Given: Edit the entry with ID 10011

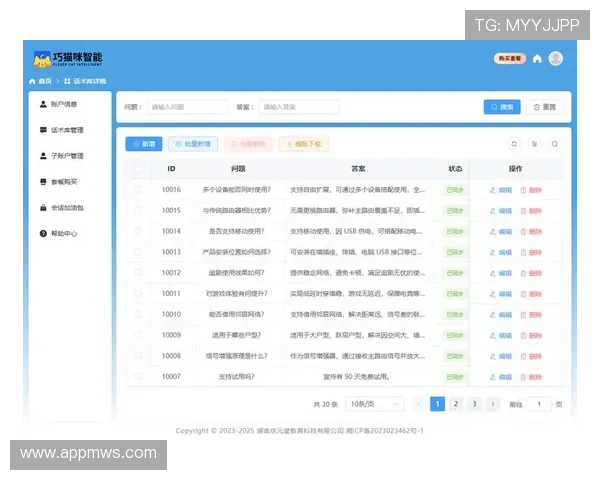Looking at the screenshot, I should click(x=501, y=294).
